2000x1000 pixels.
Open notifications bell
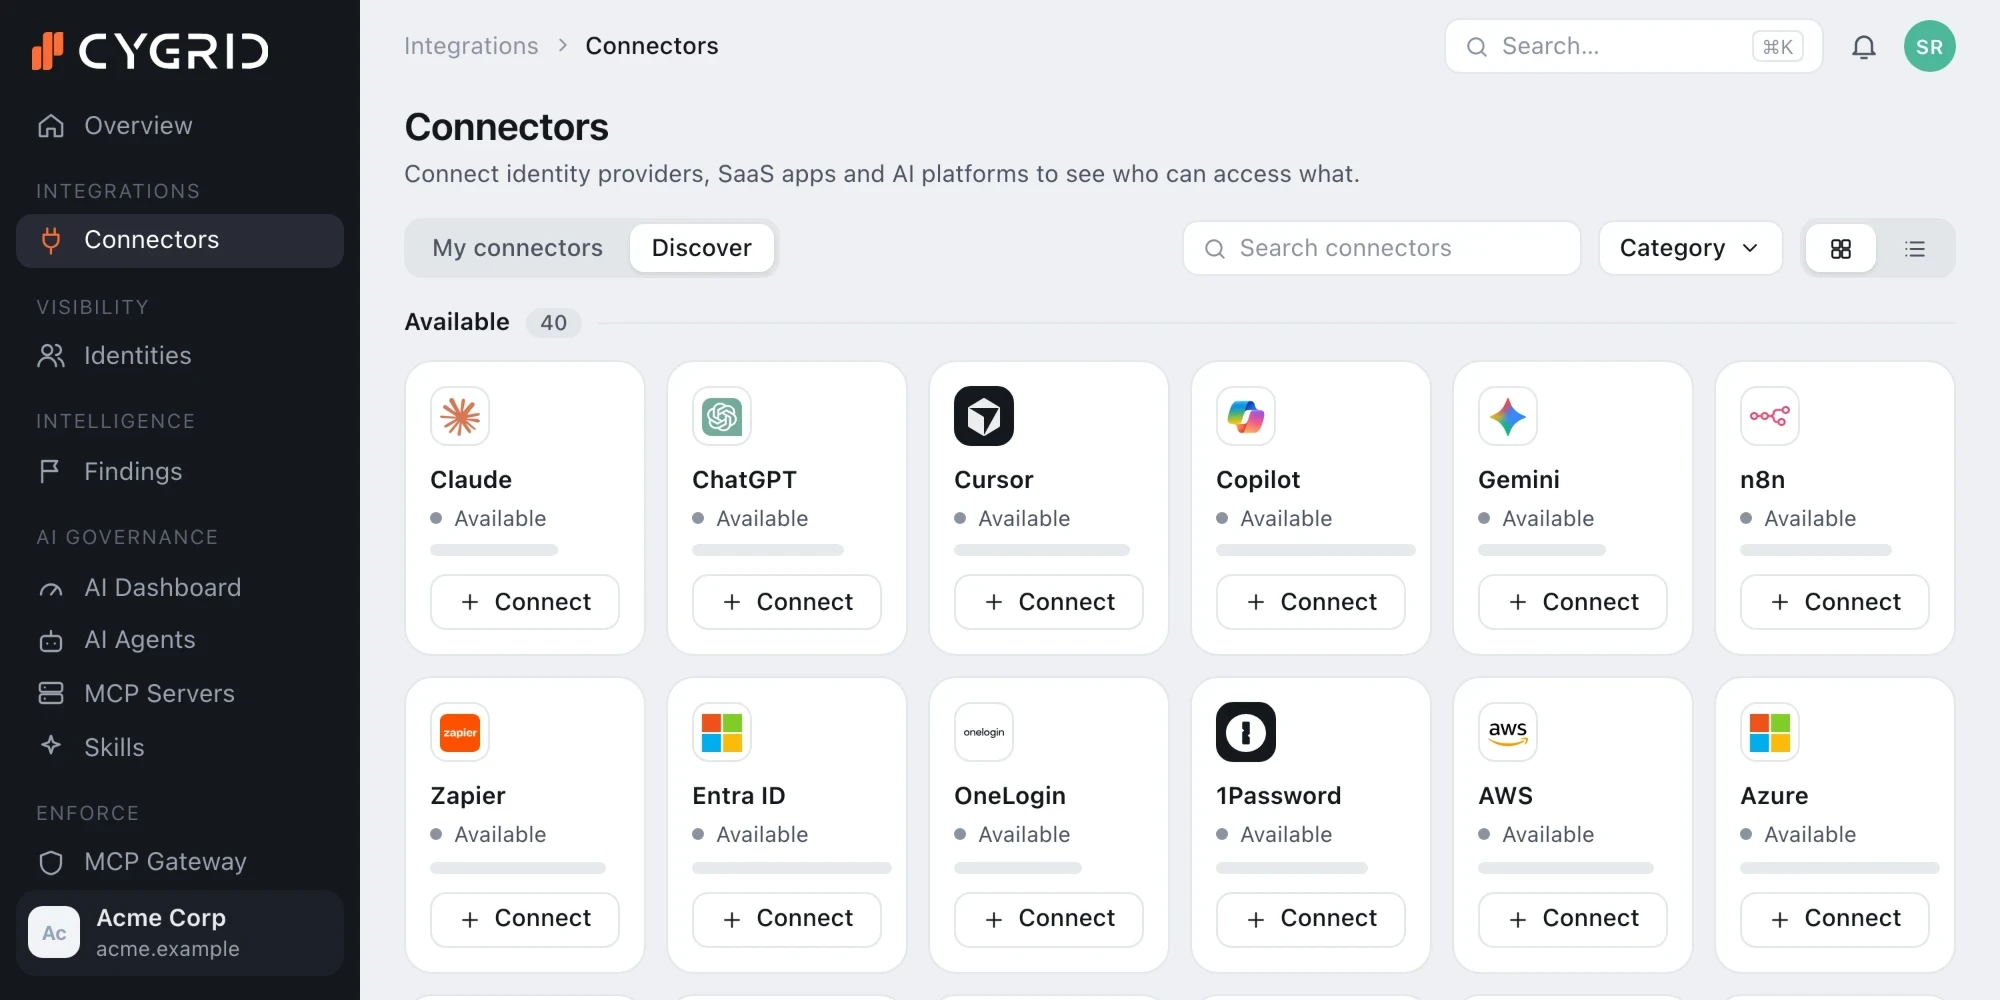[x=1864, y=47]
